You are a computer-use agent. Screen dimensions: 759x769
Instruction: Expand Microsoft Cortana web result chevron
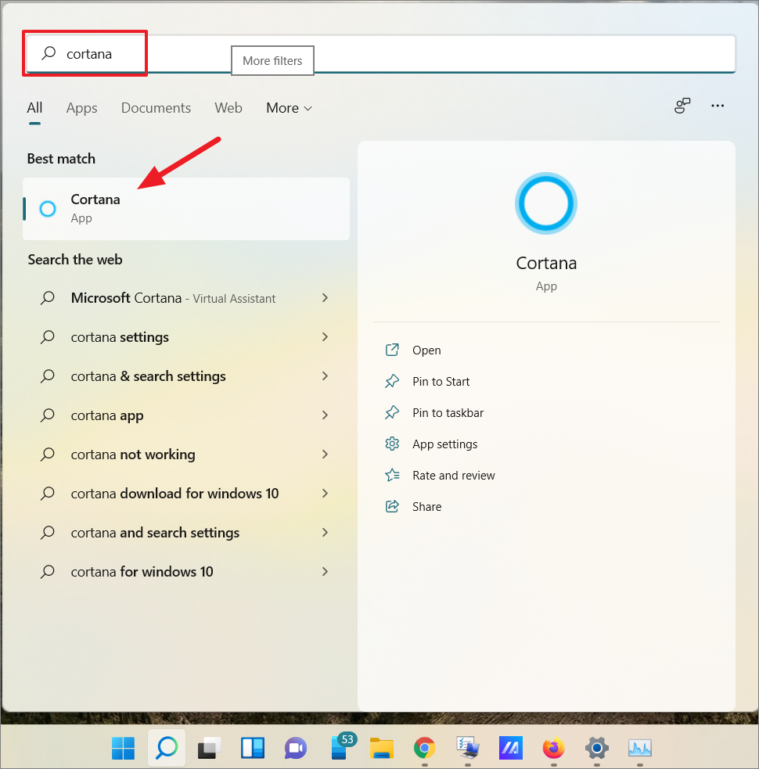[x=325, y=298]
